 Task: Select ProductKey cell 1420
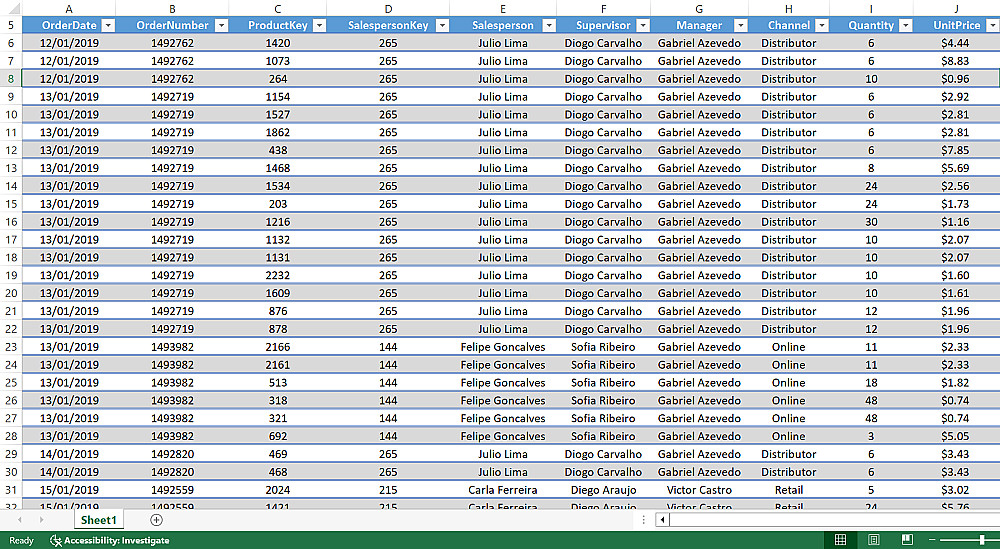click(277, 43)
